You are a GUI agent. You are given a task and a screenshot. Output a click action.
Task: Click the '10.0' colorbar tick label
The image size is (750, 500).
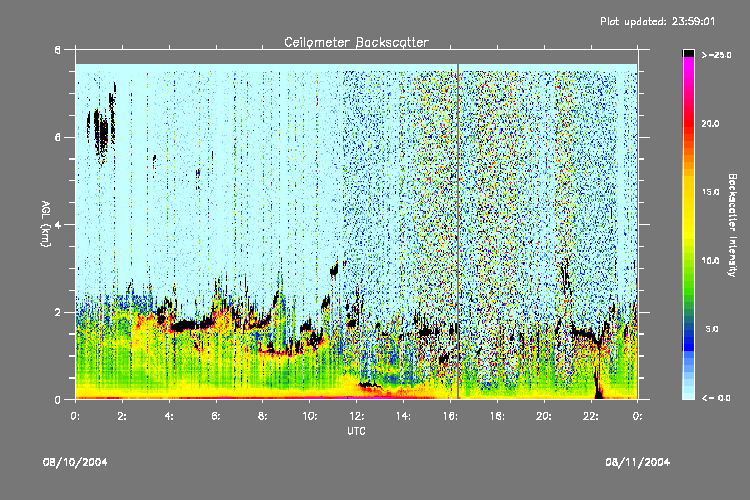[710, 261]
